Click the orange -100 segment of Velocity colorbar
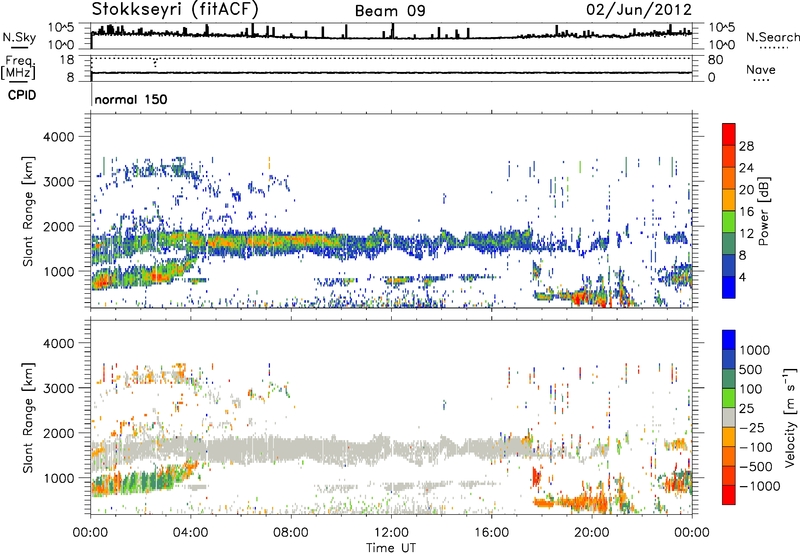This screenshot has width=800, height=554. (x=729, y=457)
